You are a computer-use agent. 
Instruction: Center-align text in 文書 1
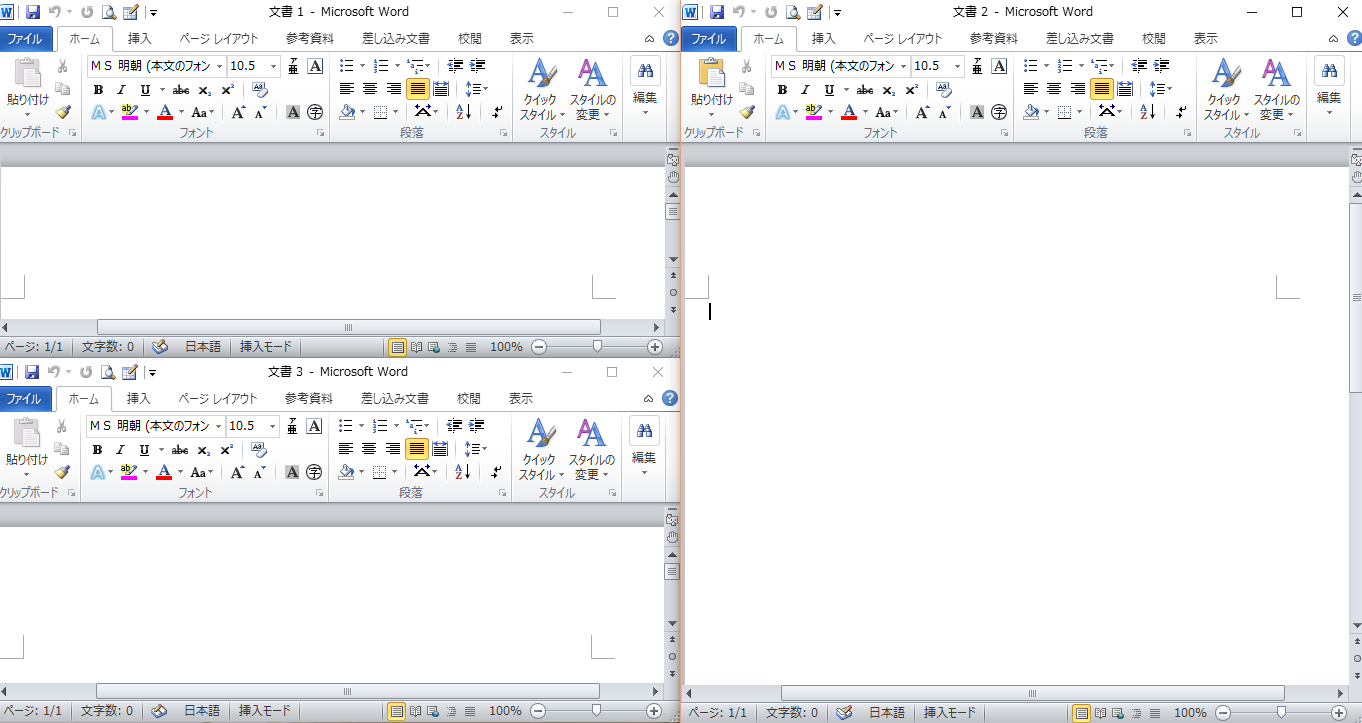coord(370,89)
